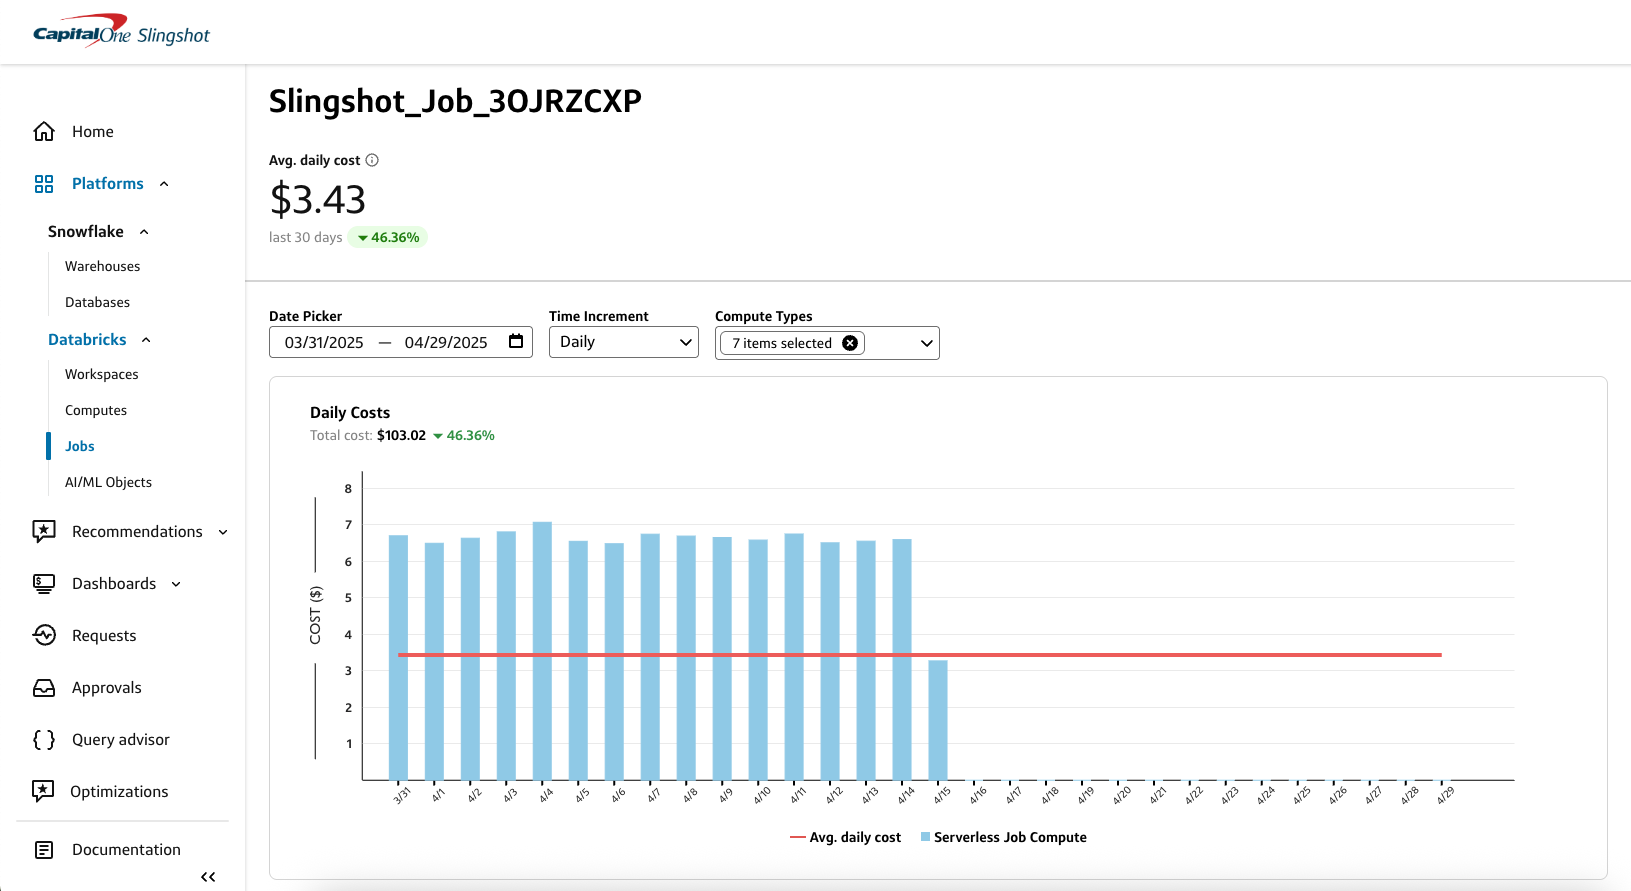1631x891 pixels.
Task: Click the 4/20 axis date label
Action: (1122, 795)
